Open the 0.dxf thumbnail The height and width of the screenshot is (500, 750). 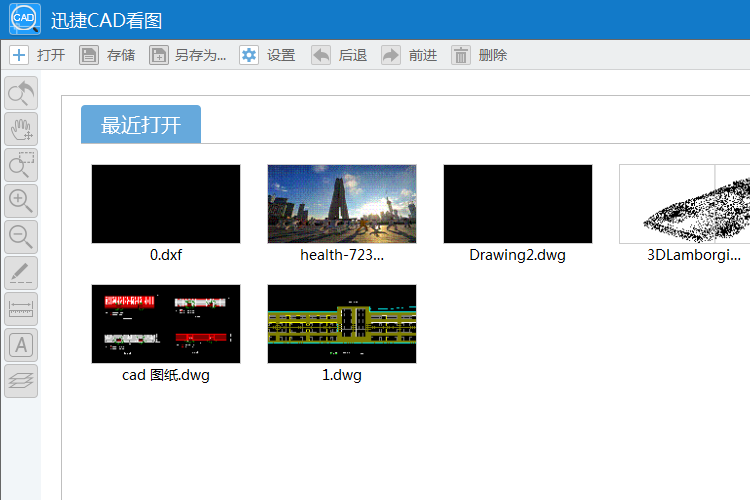pos(166,204)
